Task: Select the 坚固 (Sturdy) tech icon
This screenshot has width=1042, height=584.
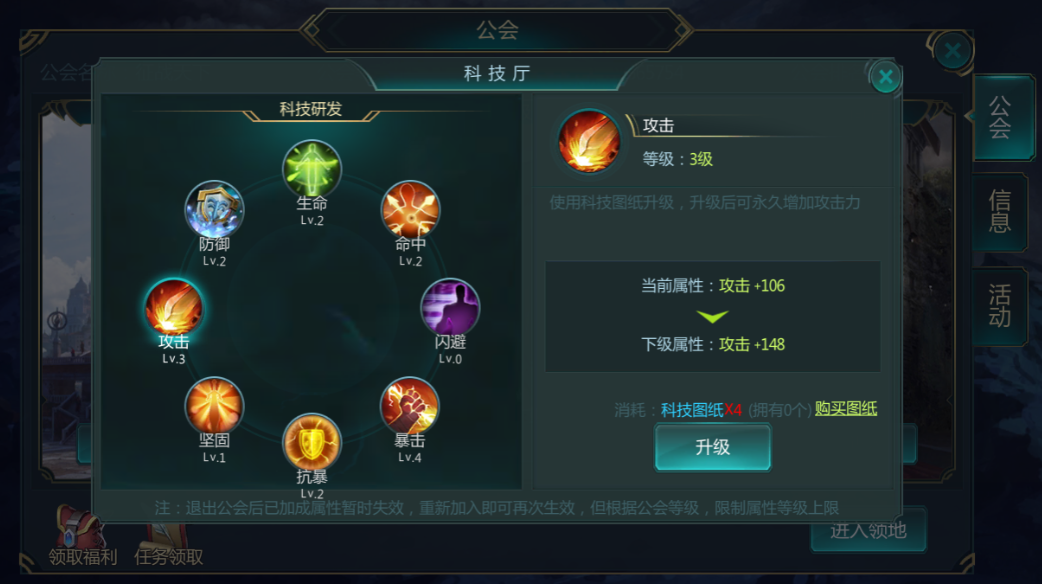Action: 214,405
